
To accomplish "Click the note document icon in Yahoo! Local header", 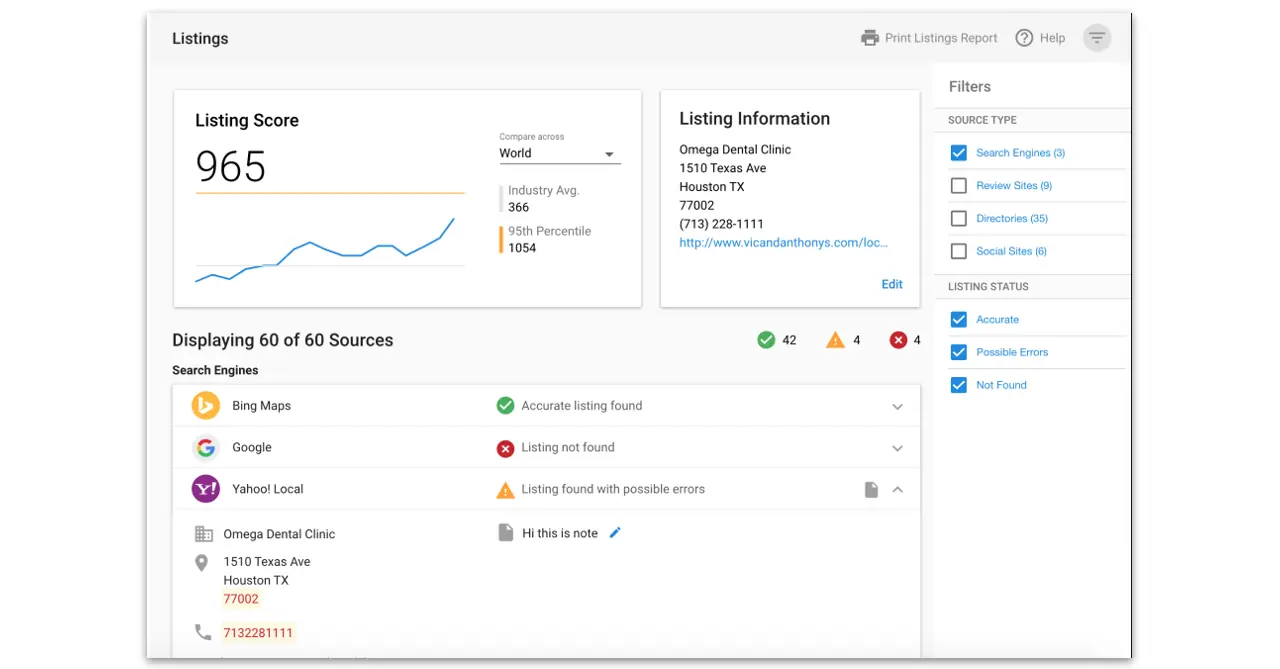I will pyautogui.click(x=871, y=490).
